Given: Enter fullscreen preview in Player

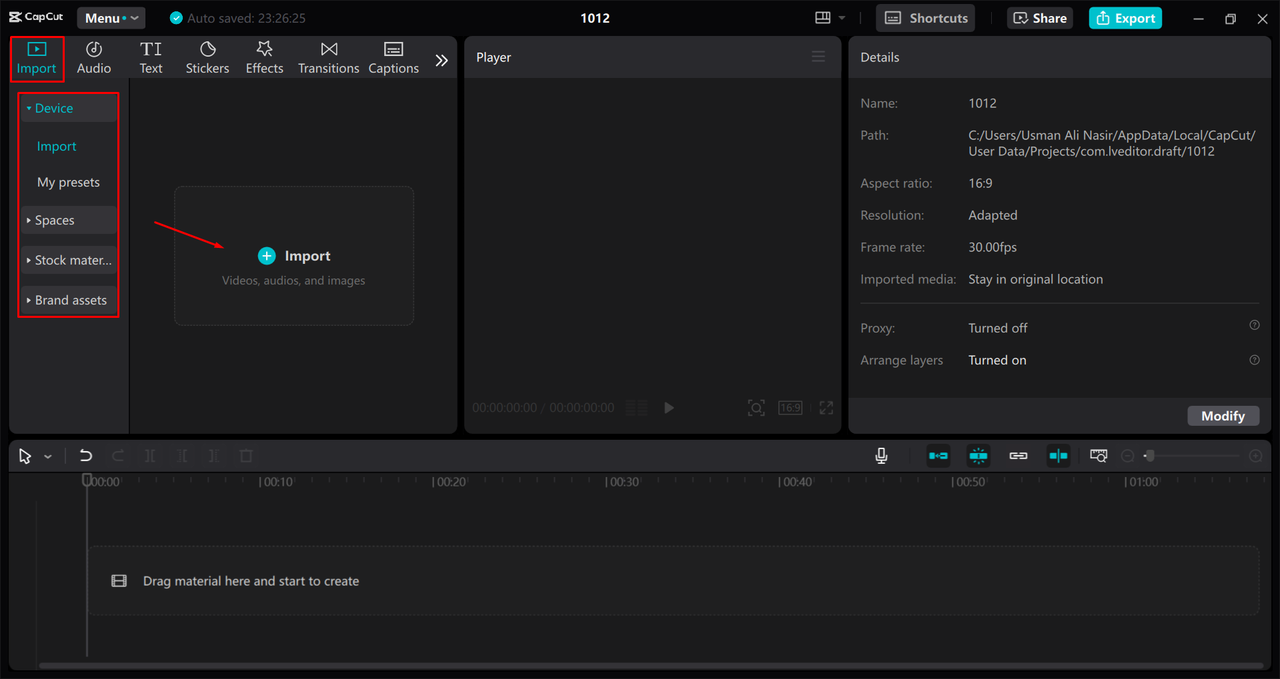Looking at the screenshot, I should pos(826,408).
